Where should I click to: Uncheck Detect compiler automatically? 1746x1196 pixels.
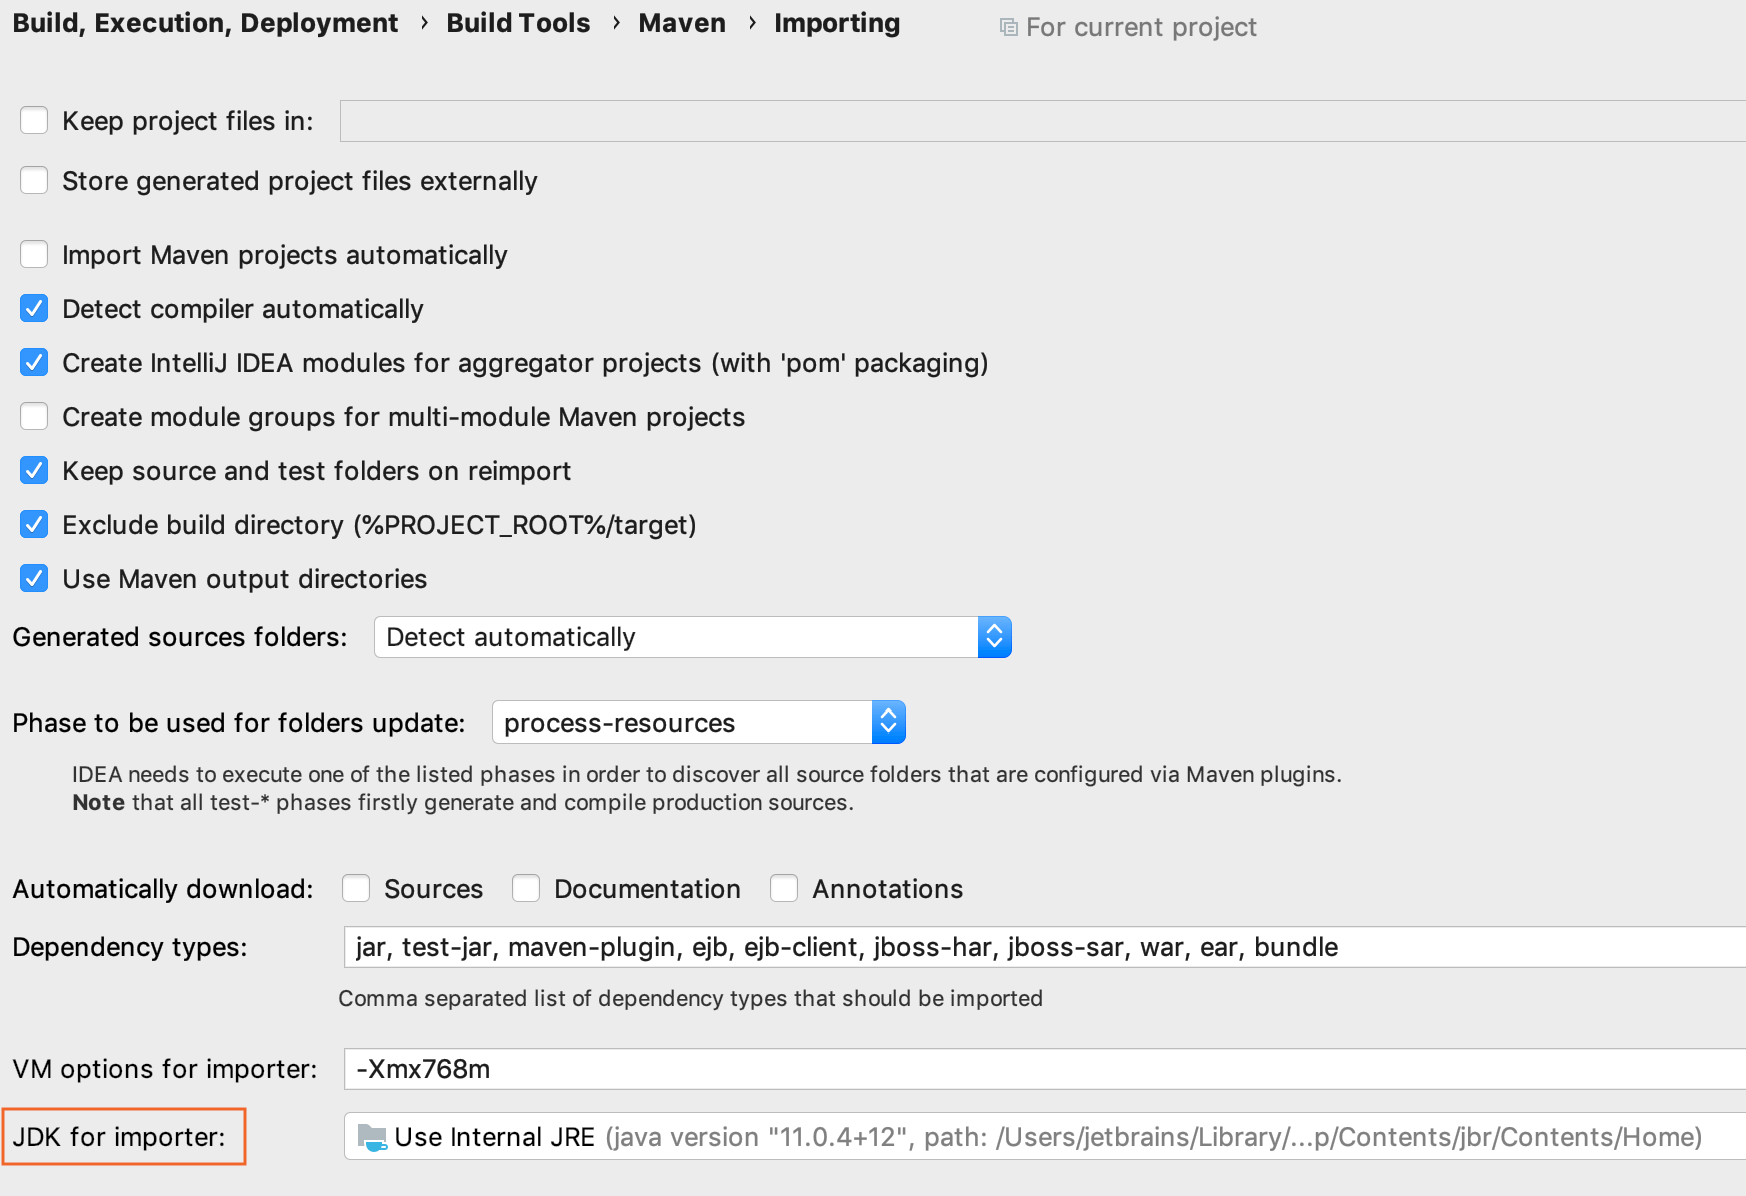coord(34,309)
